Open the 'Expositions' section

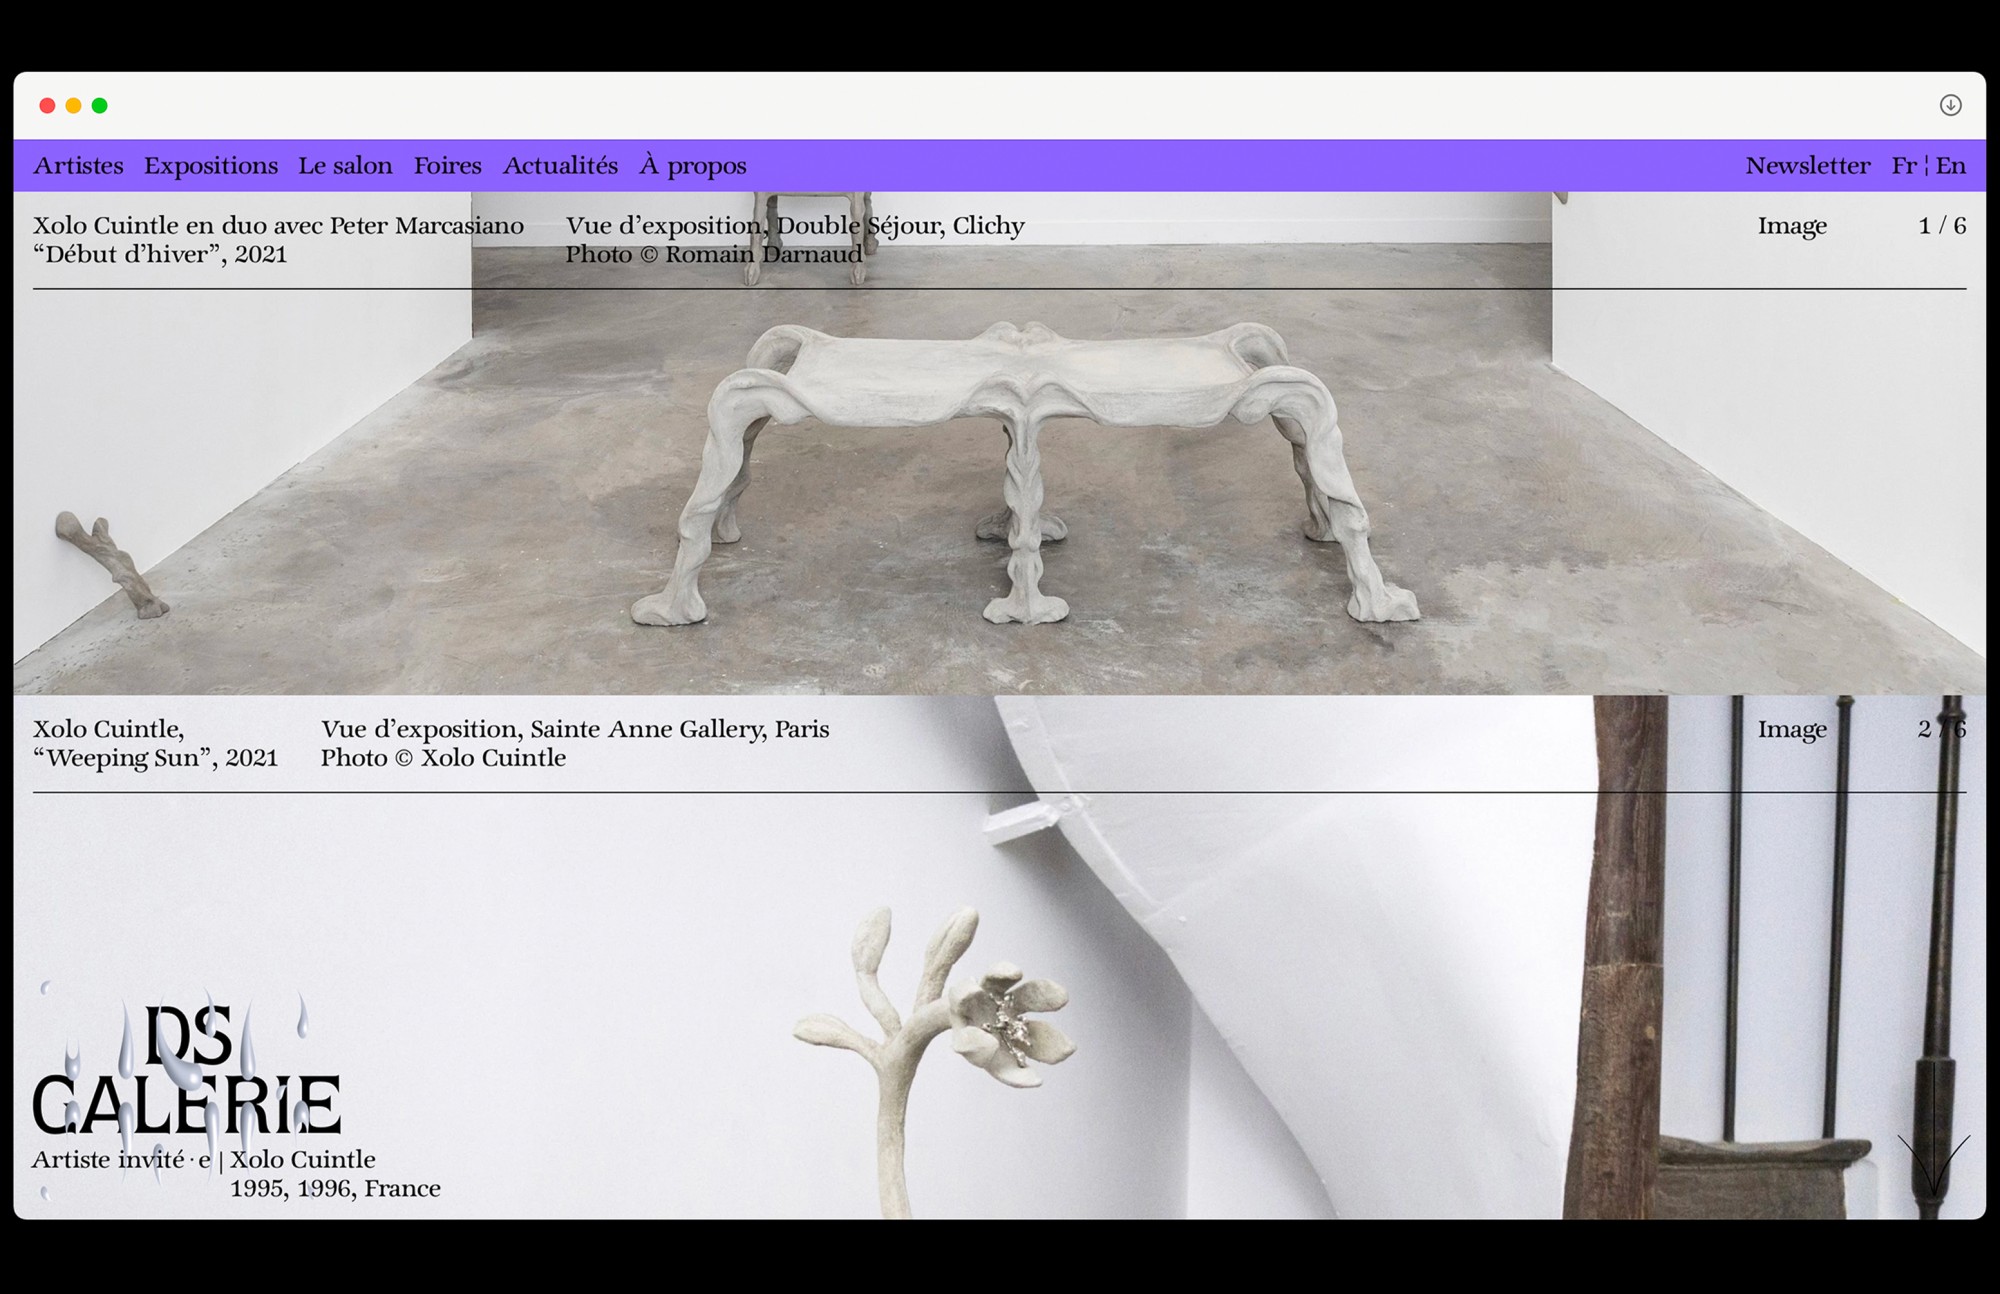tap(212, 166)
